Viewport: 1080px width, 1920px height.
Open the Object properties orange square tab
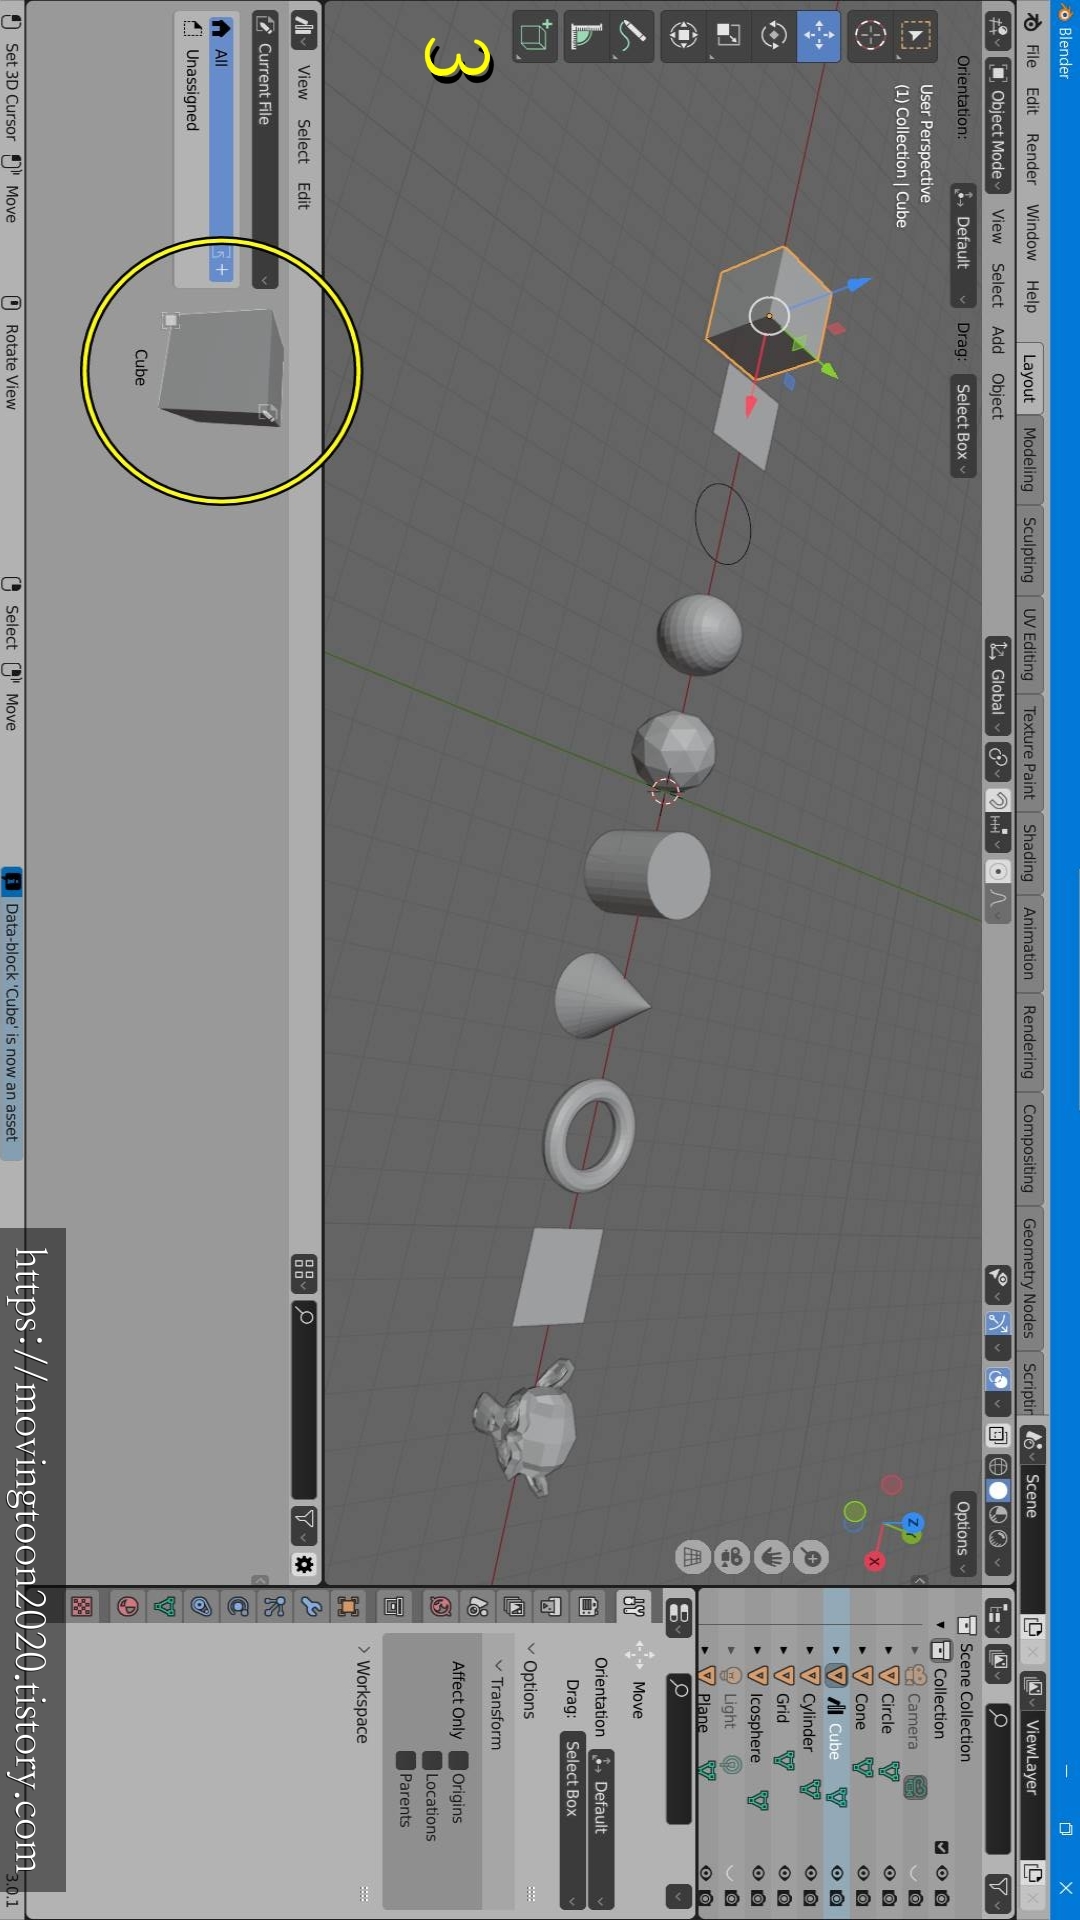point(348,1606)
